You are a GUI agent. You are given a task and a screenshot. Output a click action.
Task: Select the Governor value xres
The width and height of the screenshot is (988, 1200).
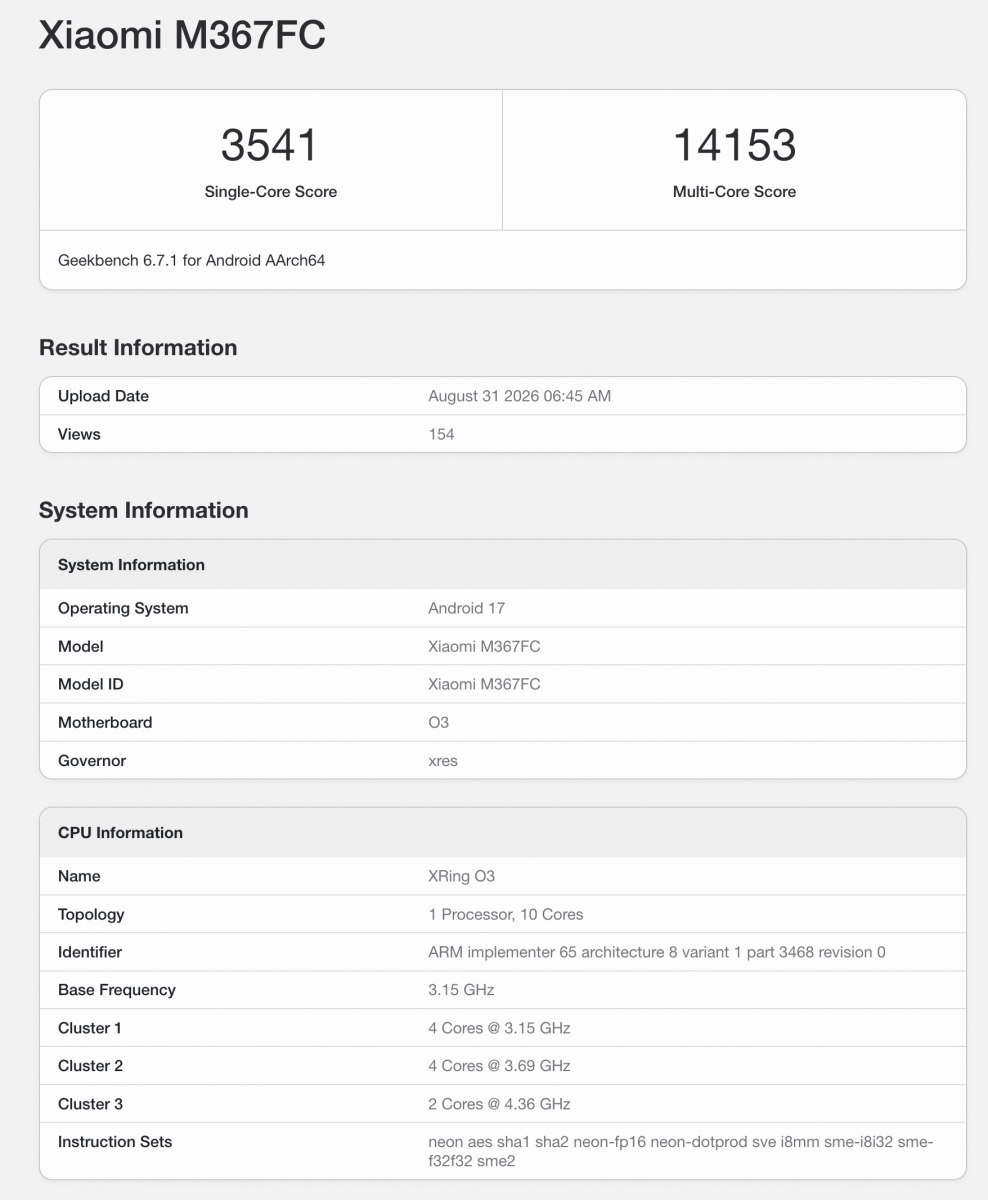443,760
